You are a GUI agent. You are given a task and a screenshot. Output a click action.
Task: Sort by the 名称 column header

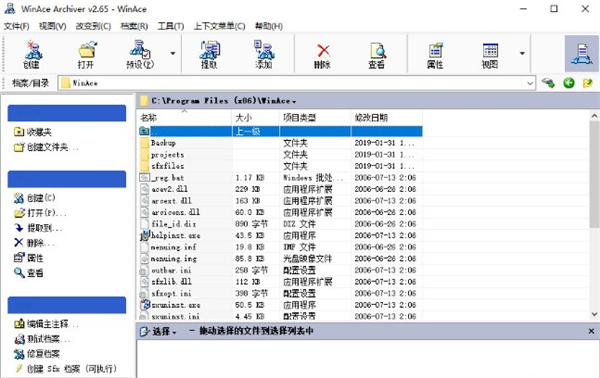tap(184, 117)
